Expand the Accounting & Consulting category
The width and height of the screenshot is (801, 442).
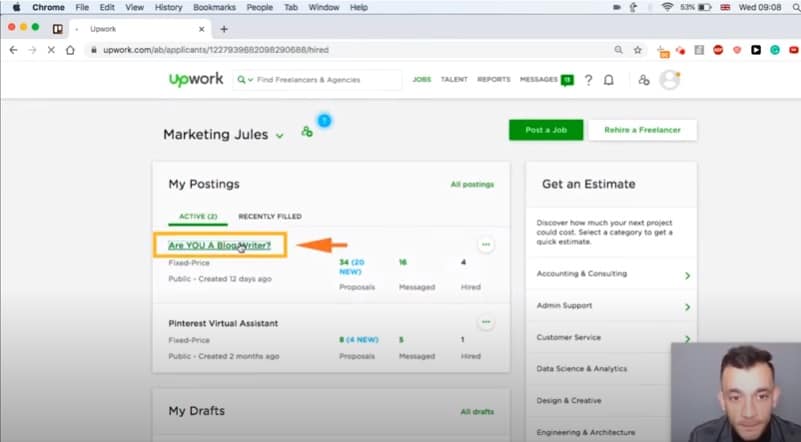tap(687, 274)
